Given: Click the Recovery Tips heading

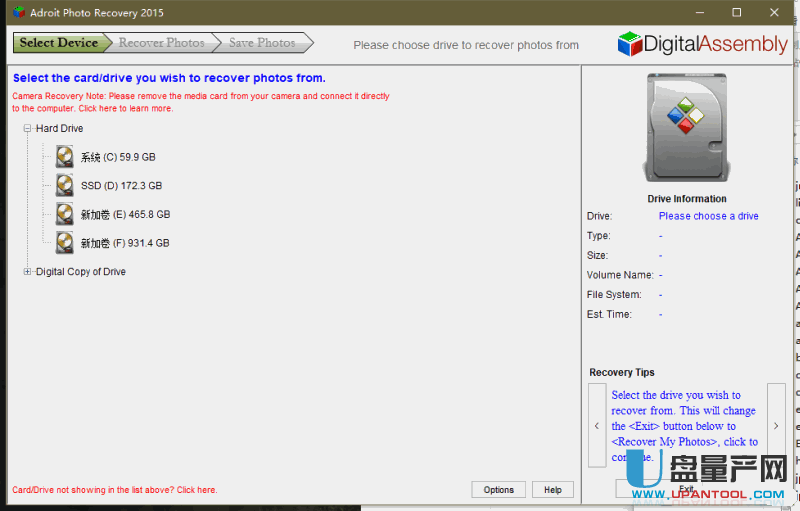Looking at the screenshot, I should coord(621,372).
